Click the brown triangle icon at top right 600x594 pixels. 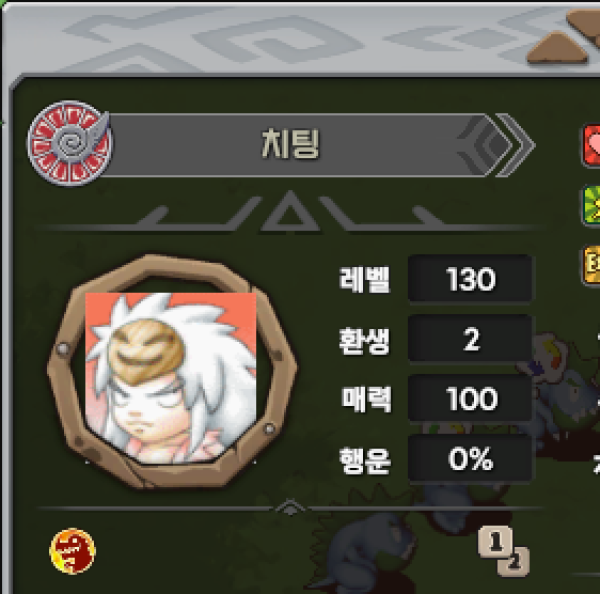[x=557, y=48]
